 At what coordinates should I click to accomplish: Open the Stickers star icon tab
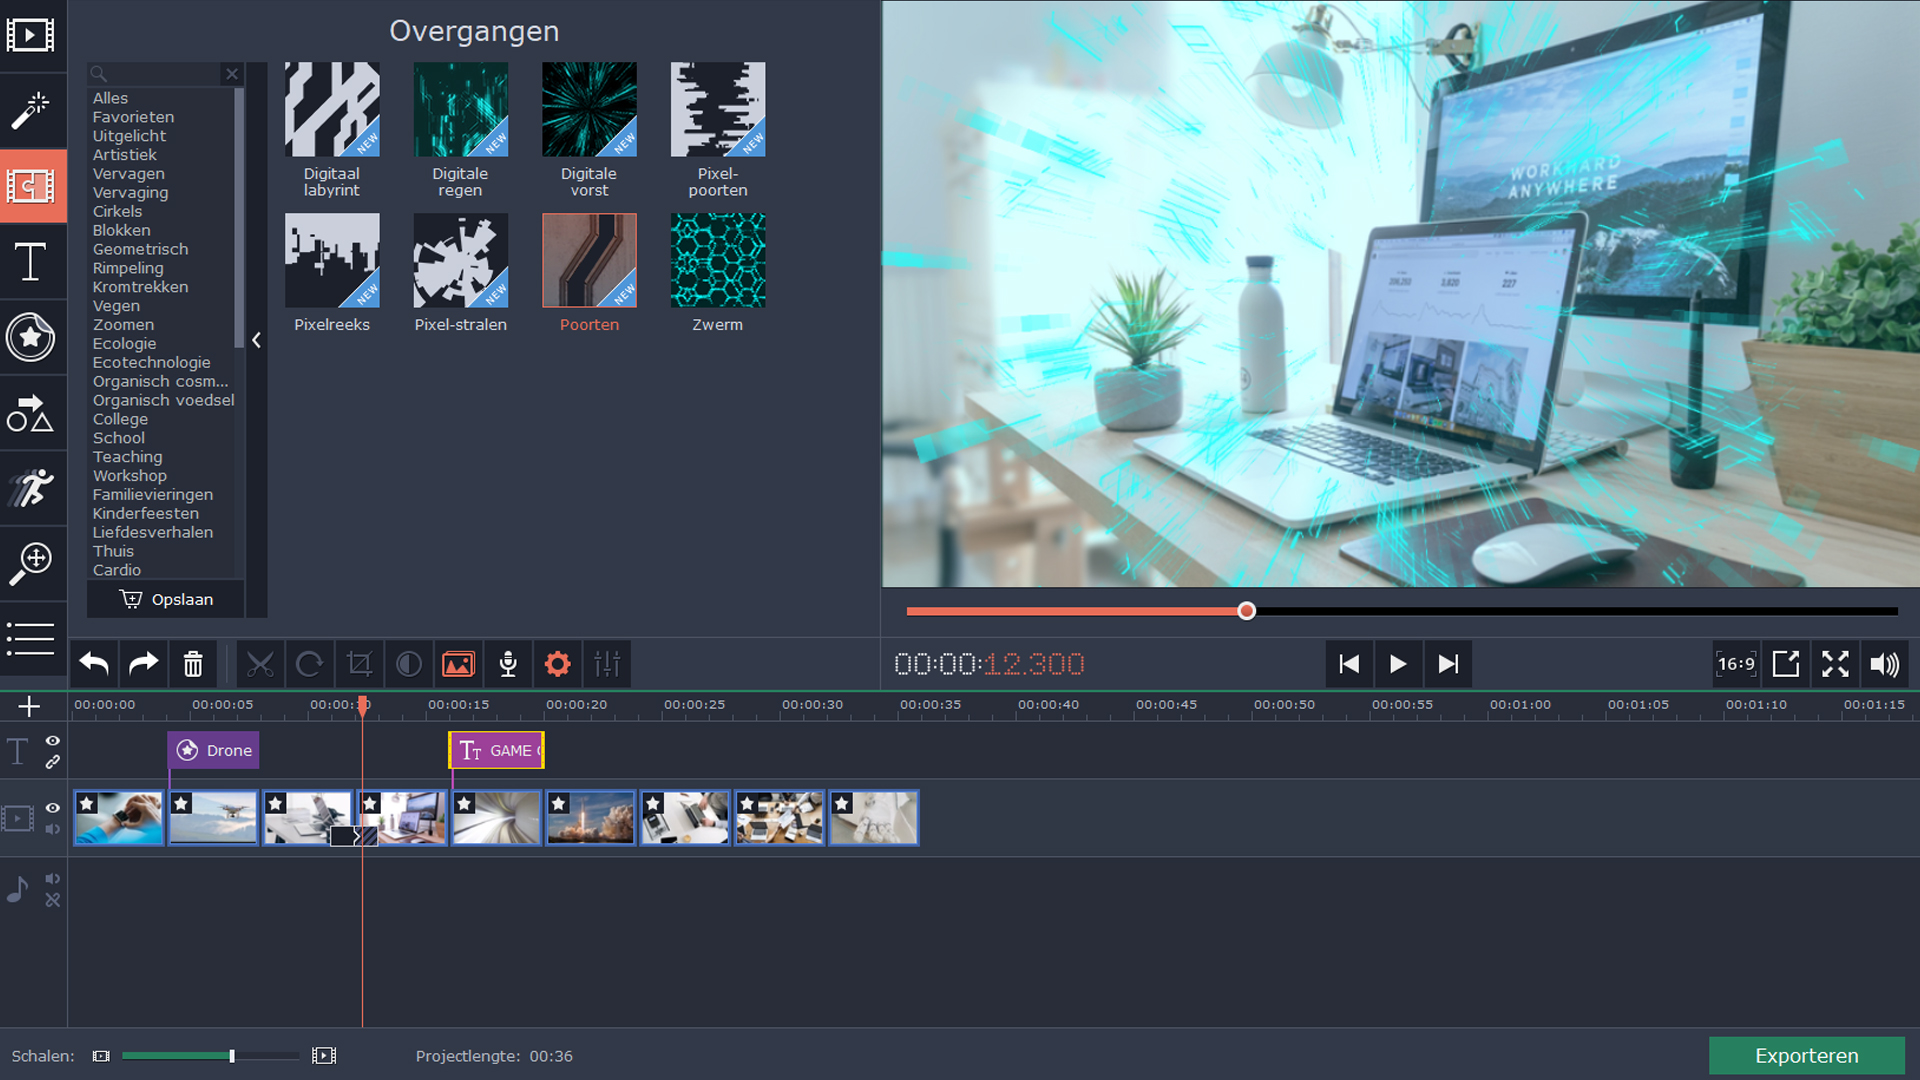[x=31, y=337]
